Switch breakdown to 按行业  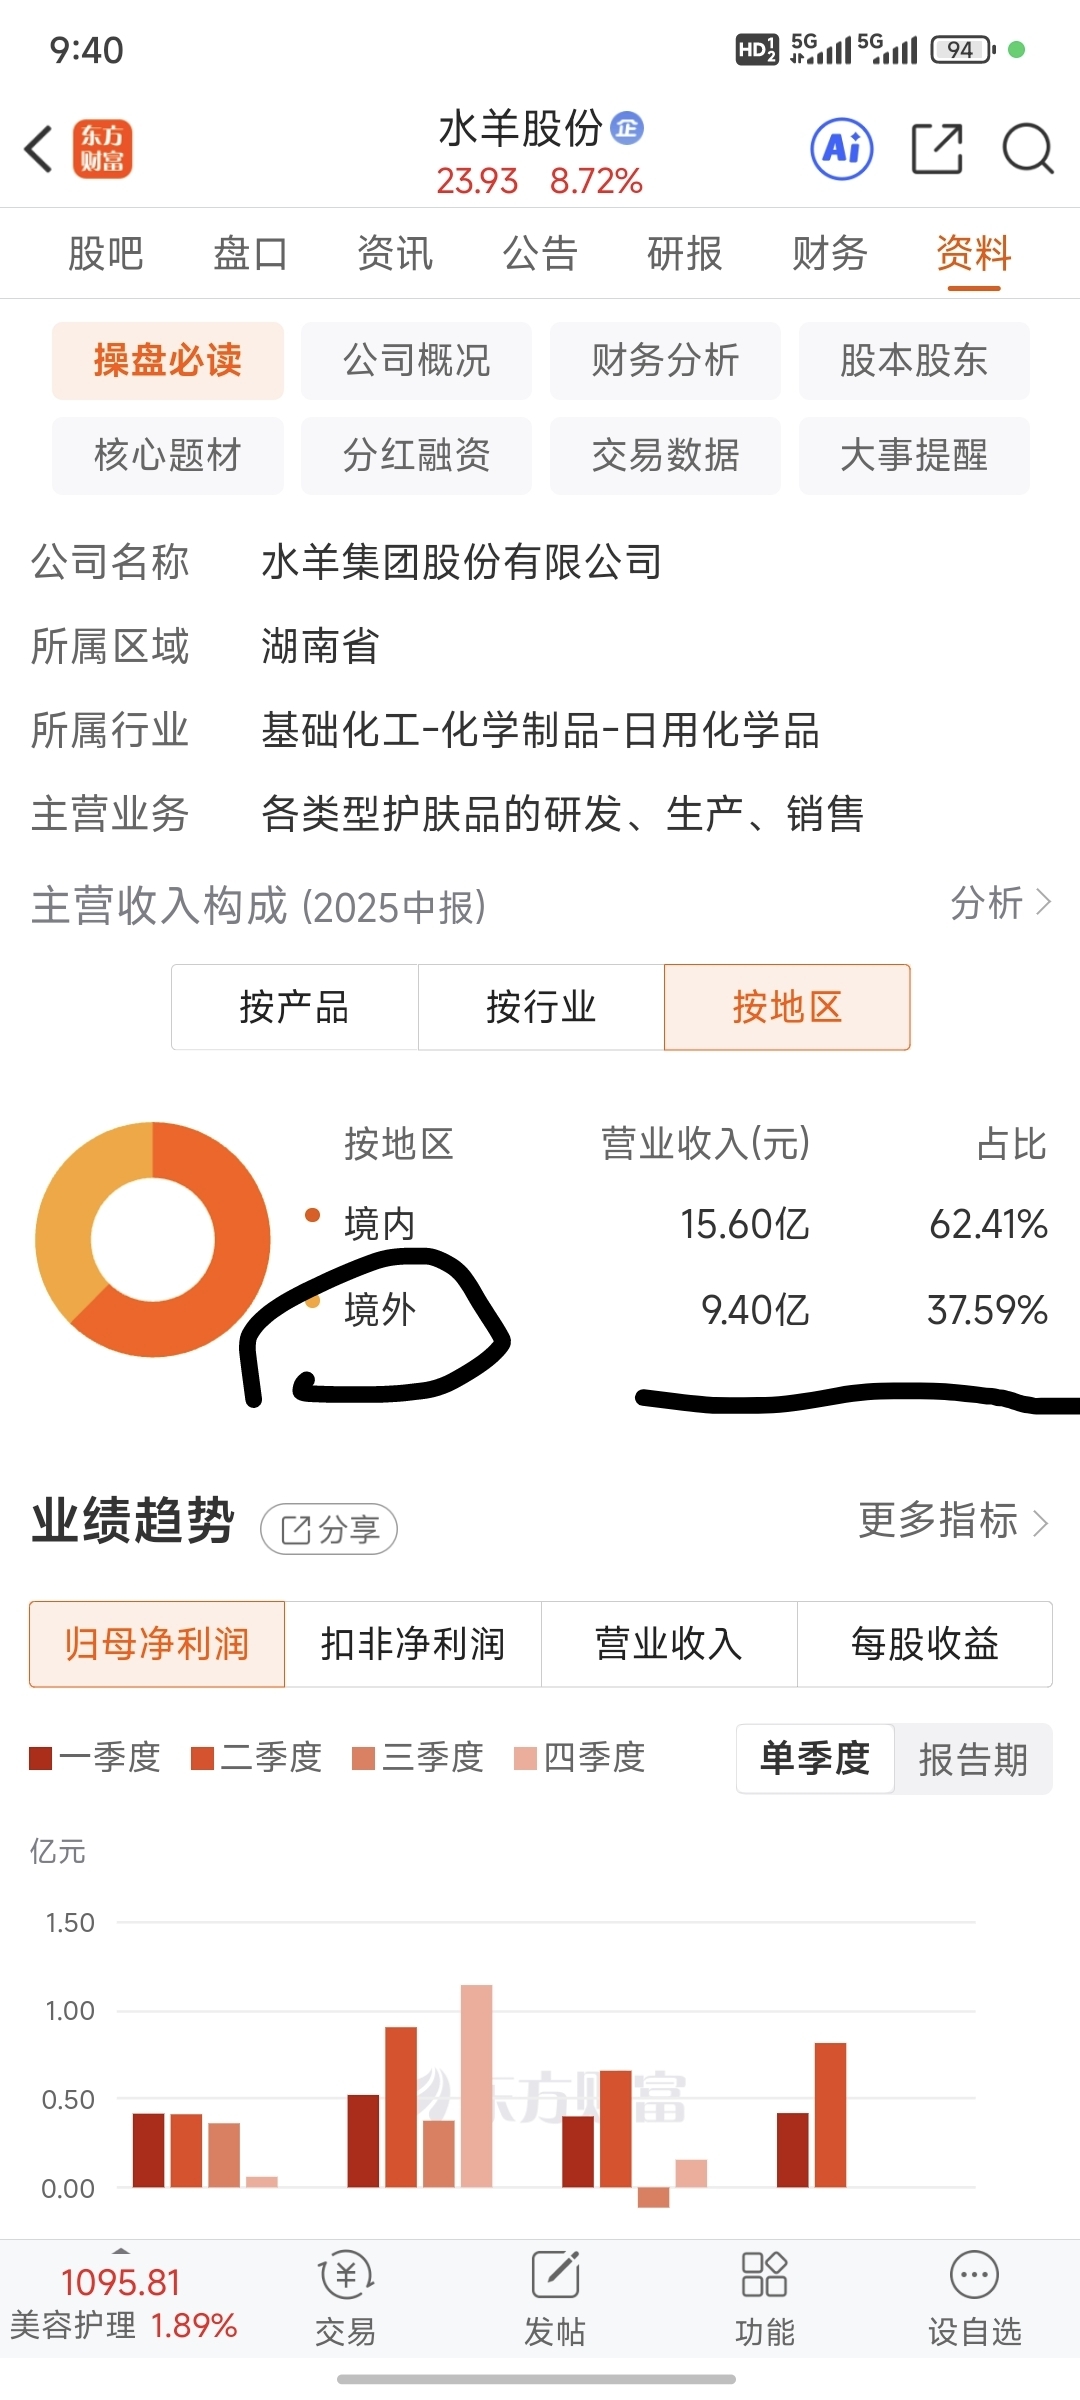541,1007
